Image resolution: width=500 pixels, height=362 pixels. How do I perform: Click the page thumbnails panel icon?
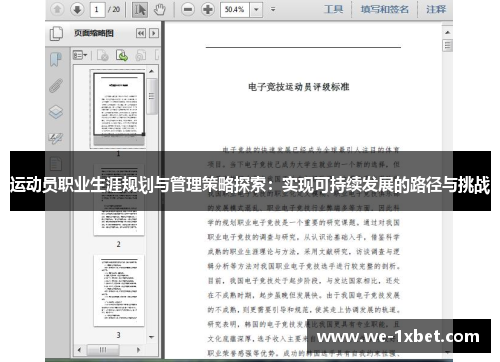click(56, 33)
